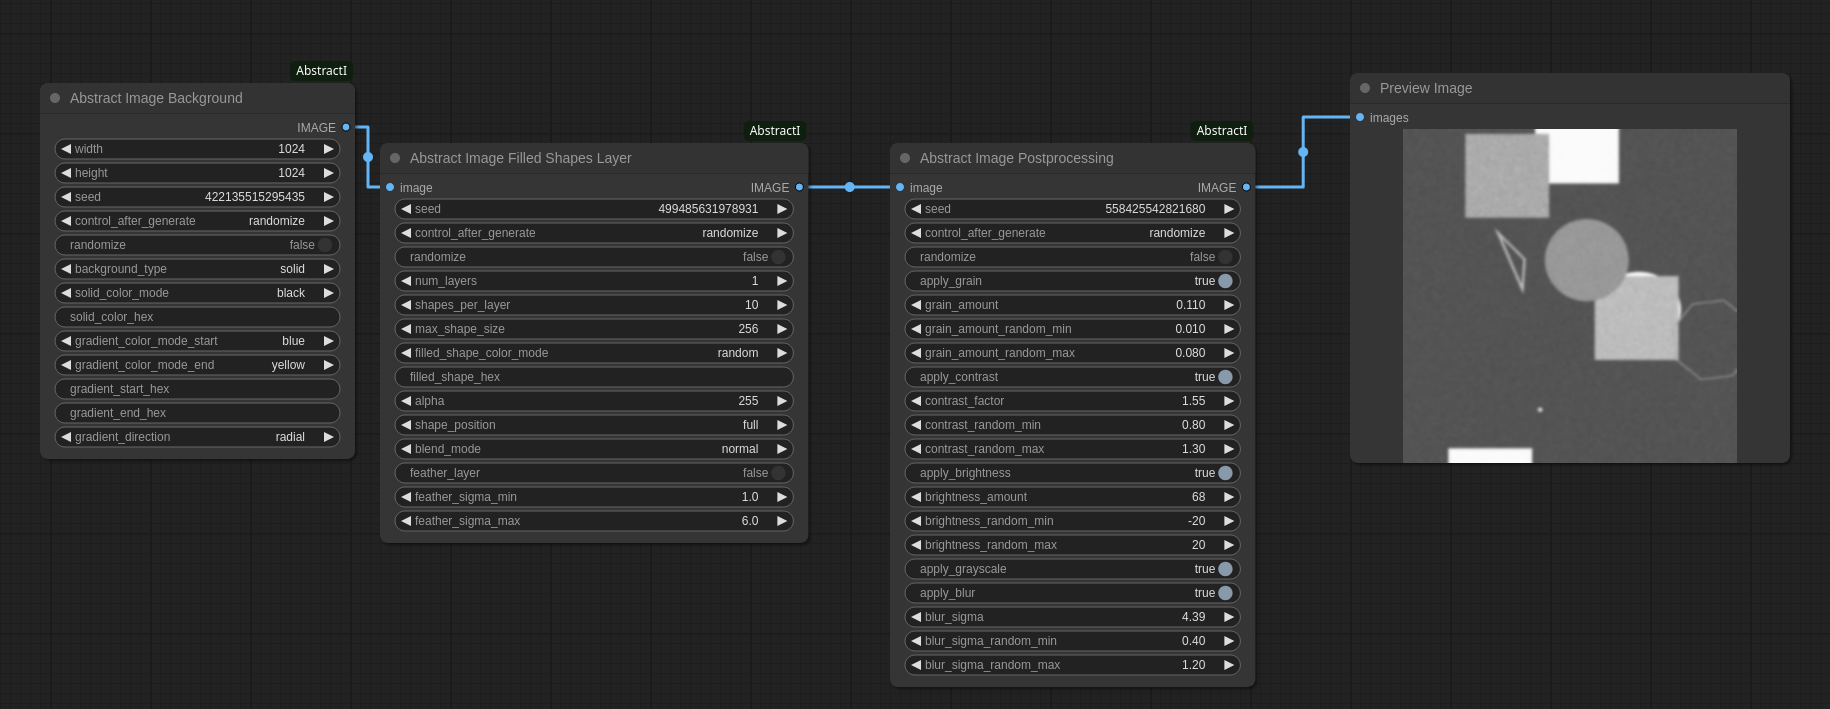This screenshot has width=1830, height=709.
Task: Increase grain_amount with the right arrow
Action: point(1229,305)
